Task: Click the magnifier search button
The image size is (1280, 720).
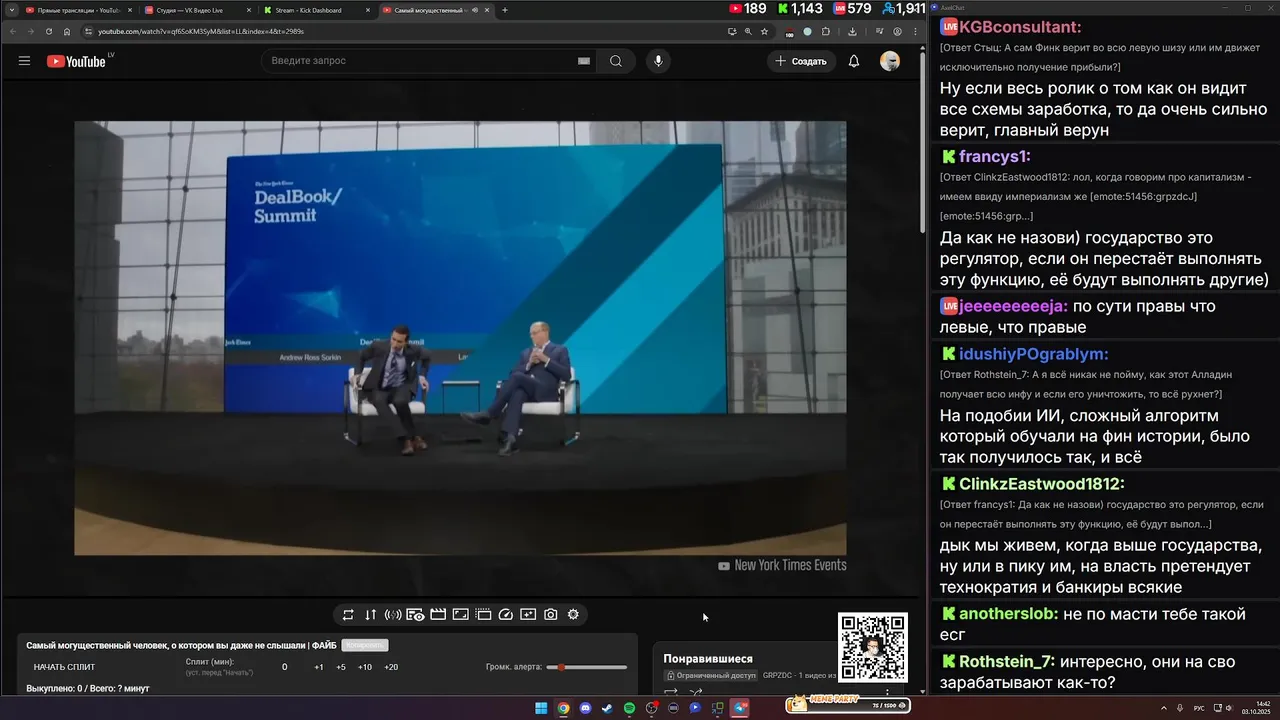Action: click(x=616, y=61)
